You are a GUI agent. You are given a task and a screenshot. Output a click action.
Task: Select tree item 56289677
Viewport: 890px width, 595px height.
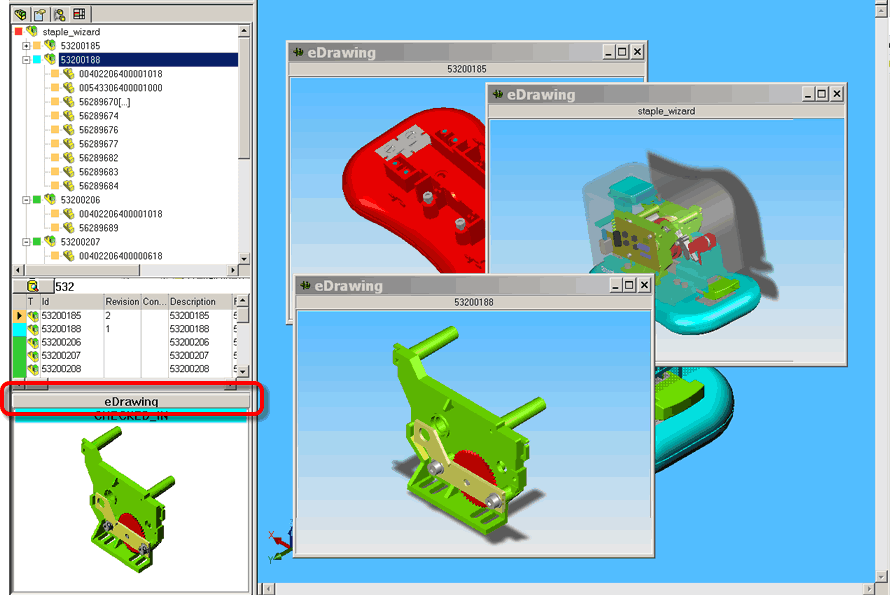[x=99, y=144]
